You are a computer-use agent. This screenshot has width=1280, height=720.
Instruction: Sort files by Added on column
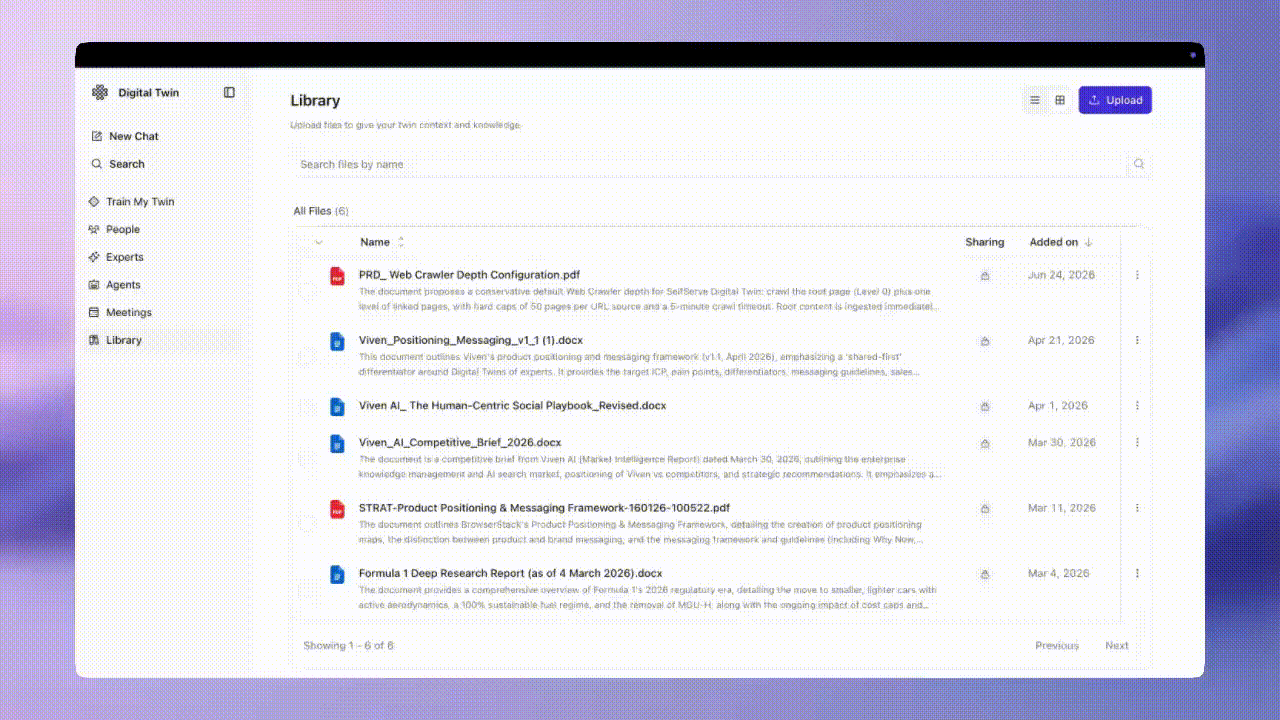1061,242
